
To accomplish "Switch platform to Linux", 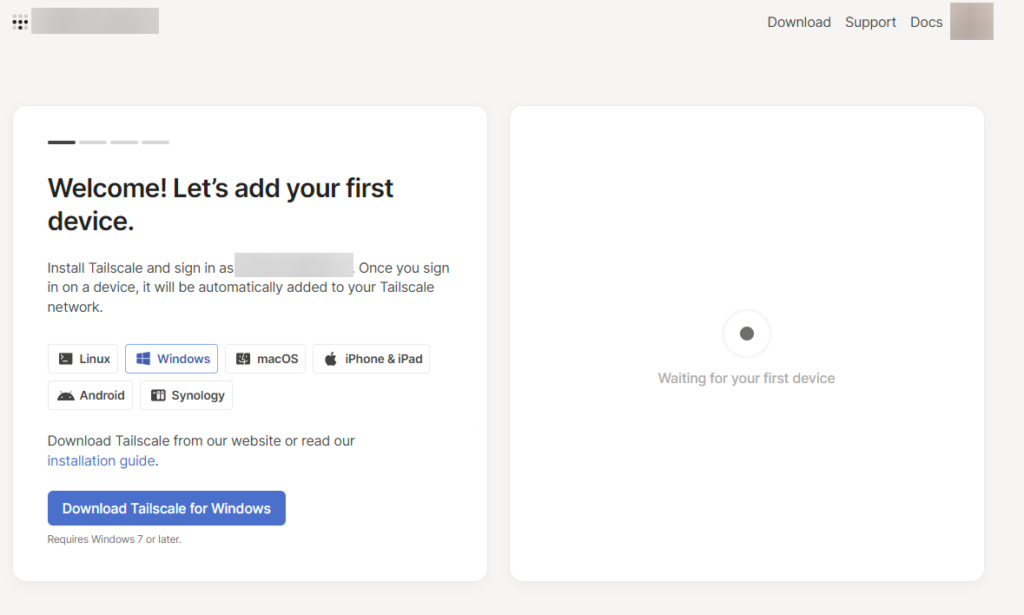I will point(83,358).
